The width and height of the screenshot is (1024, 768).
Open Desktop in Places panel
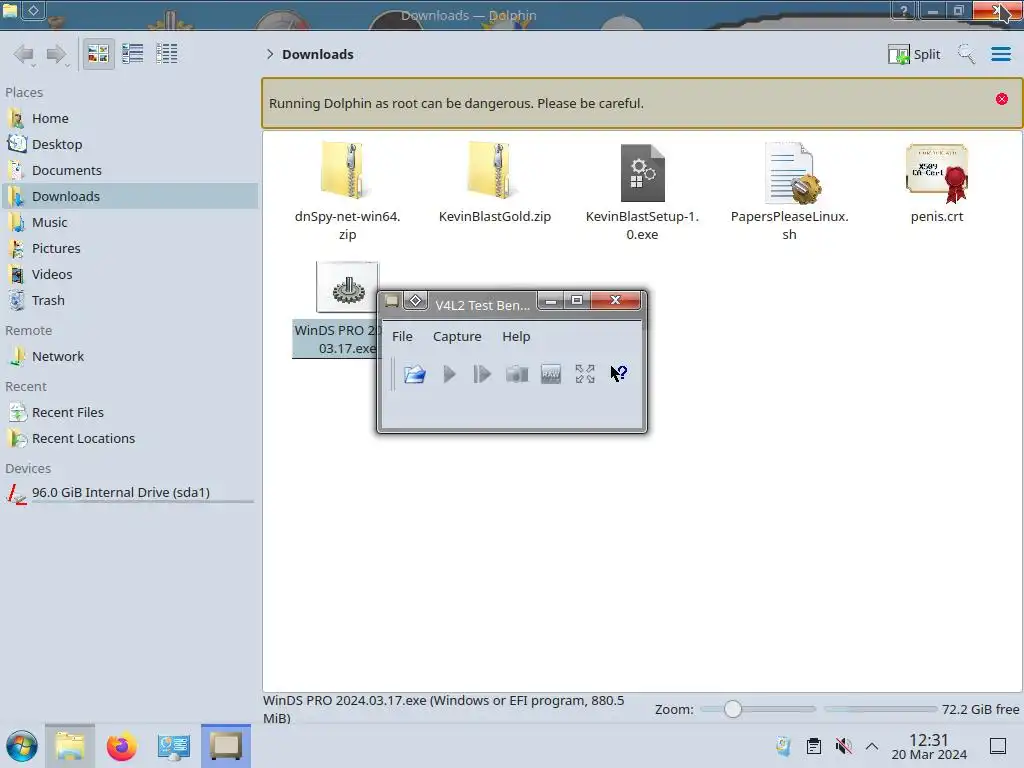point(129,144)
